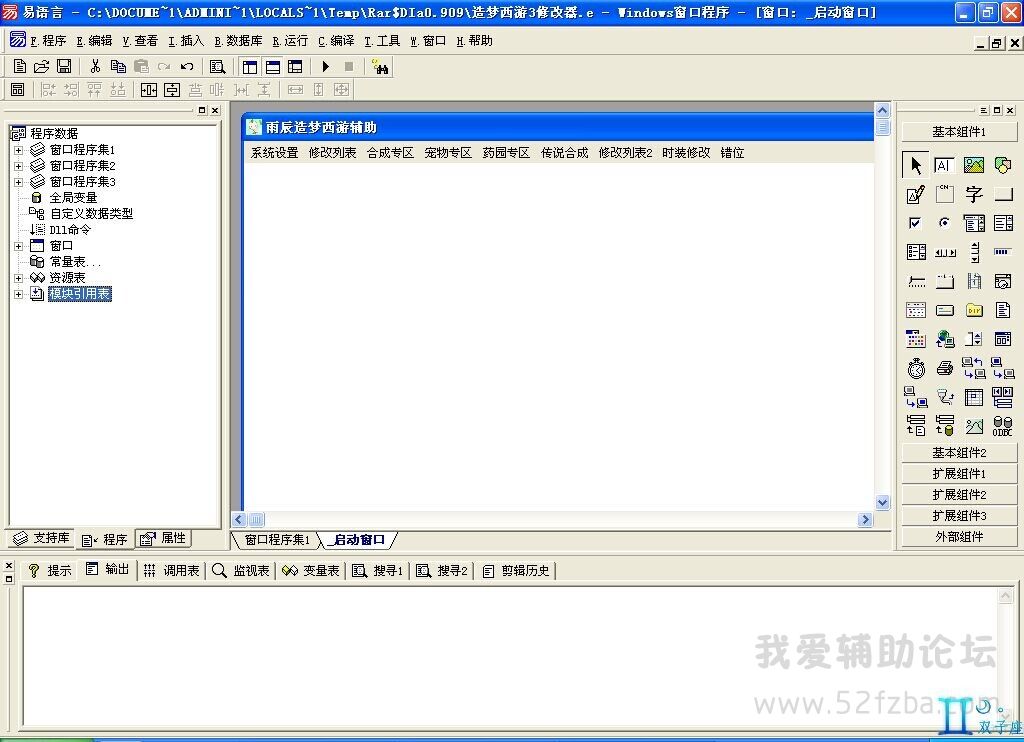Image resolution: width=1024 pixels, height=742 pixels.
Task: Select the pointer arrow tool in the component palette
Action: [916, 165]
